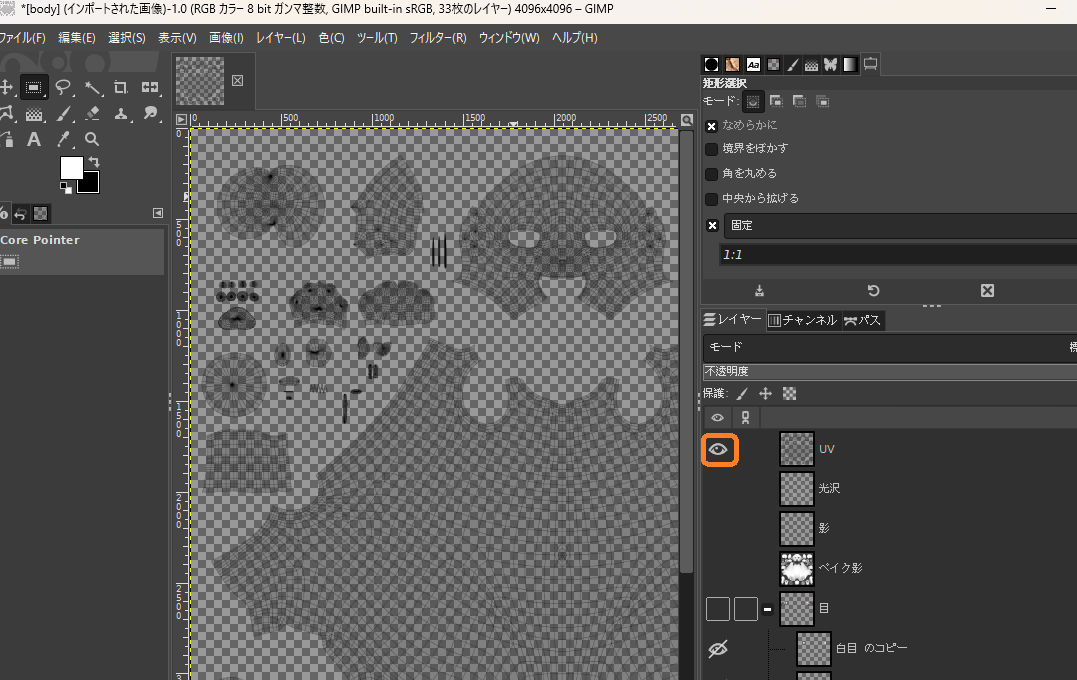Viewport: 1077px width, 680px height.
Task: Select the Paintbrush tool in the toolbox
Action: click(x=63, y=114)
